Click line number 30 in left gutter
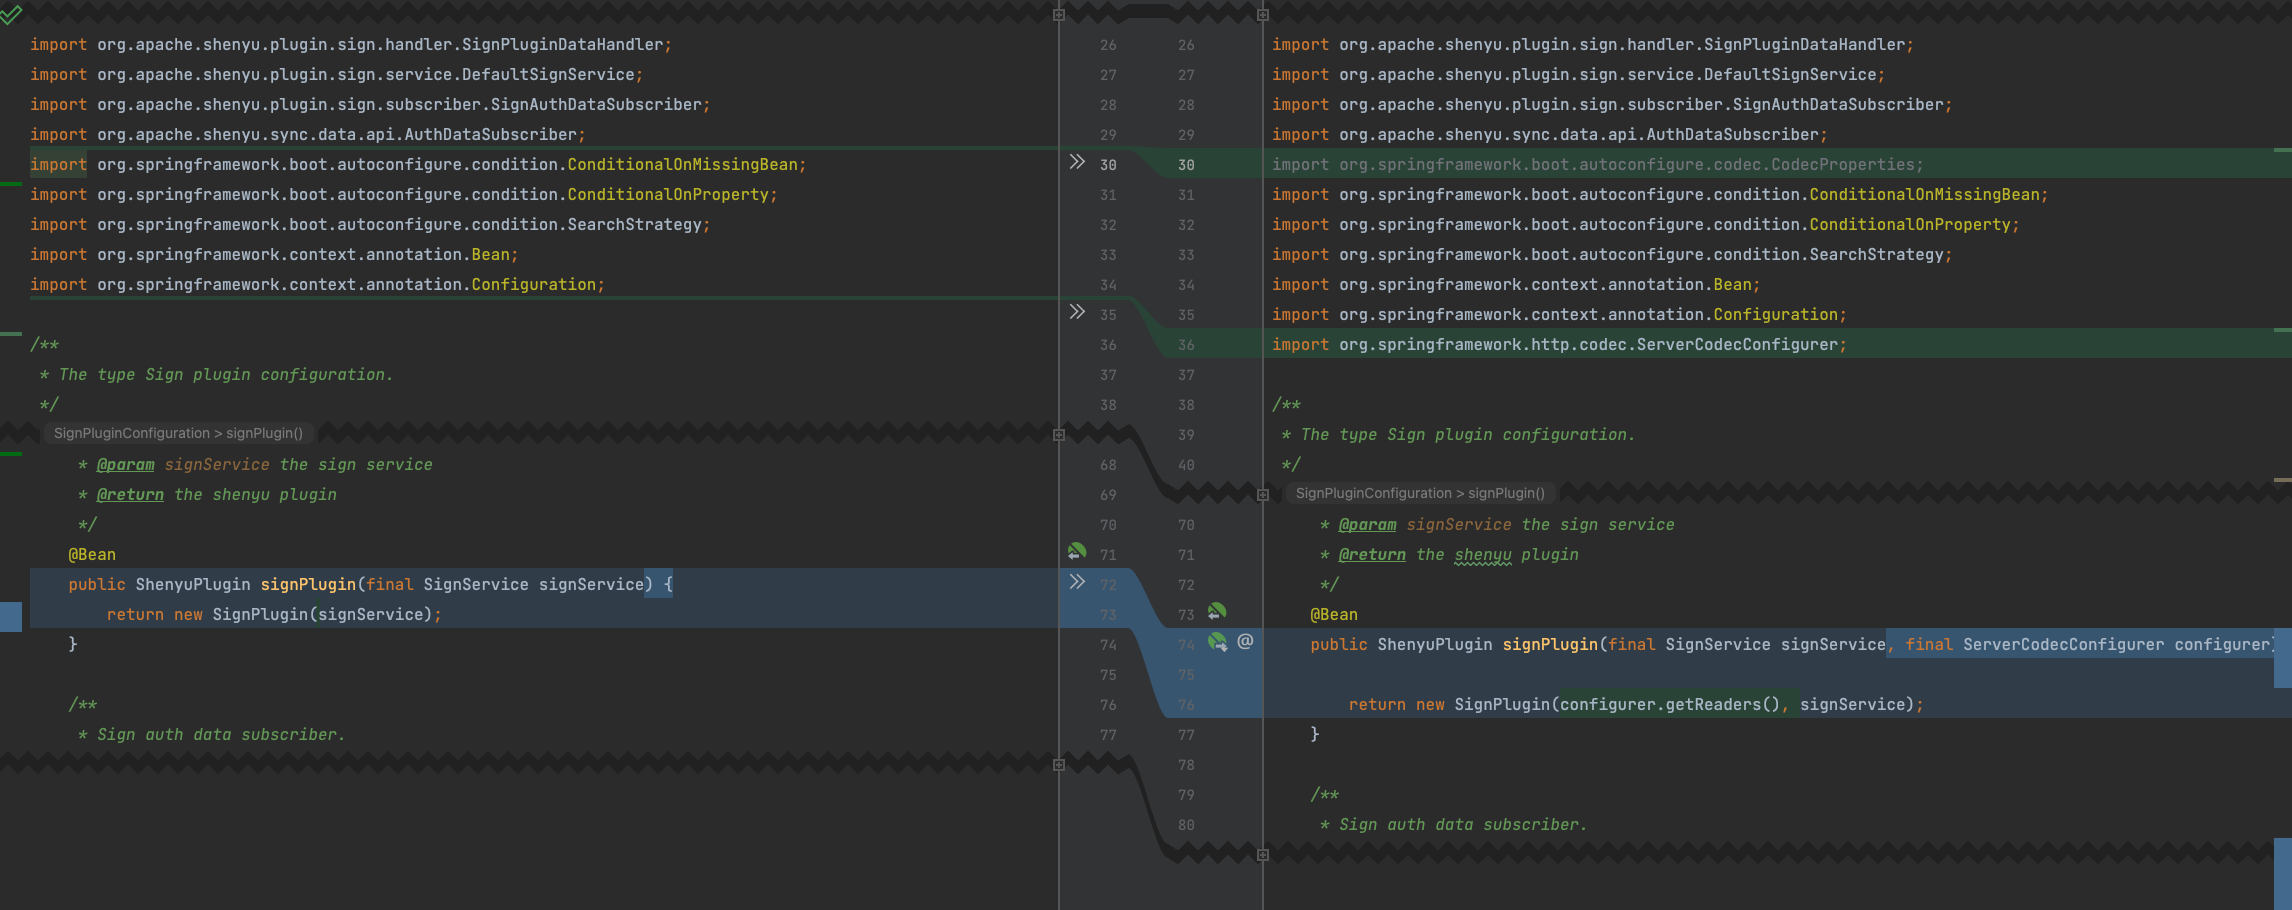This screenshot has width=2292, height=910. pos(1107,163)
